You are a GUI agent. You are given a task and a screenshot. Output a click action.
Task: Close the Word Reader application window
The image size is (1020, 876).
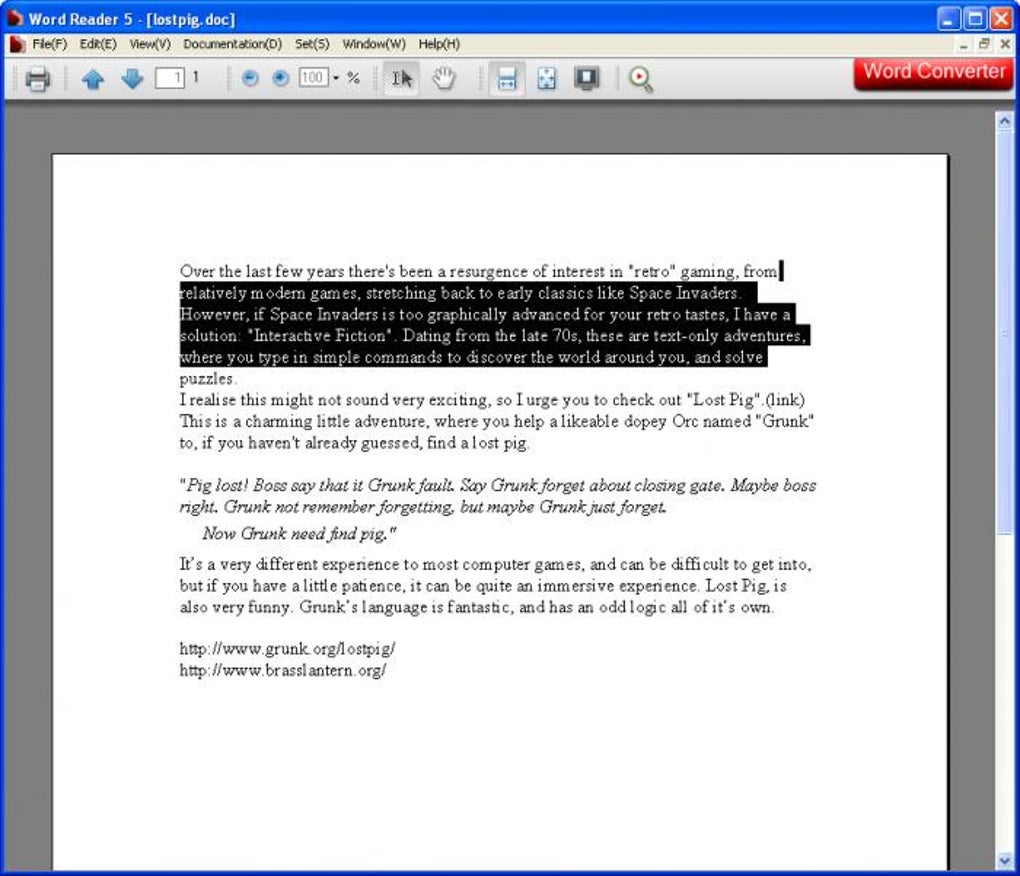click(x=1000, y=18)
